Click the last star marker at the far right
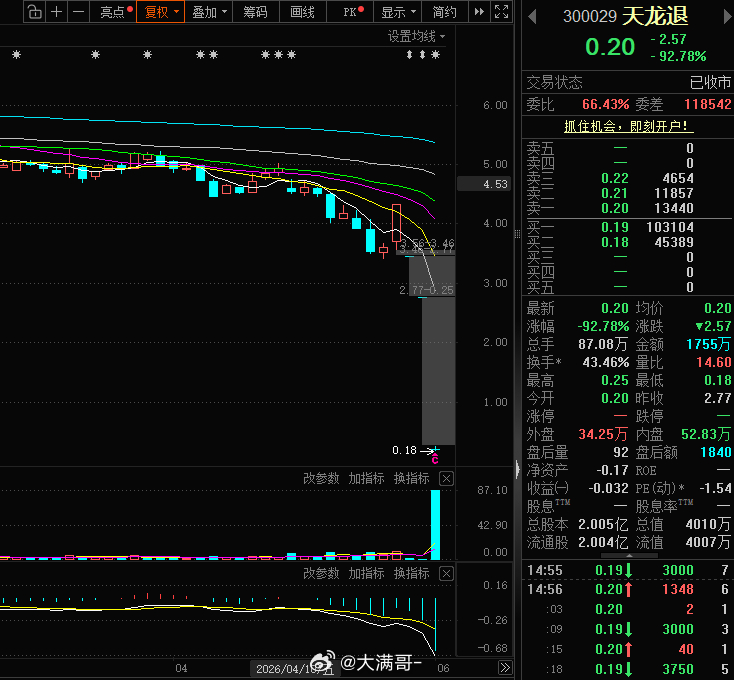 tap(436, 55)
